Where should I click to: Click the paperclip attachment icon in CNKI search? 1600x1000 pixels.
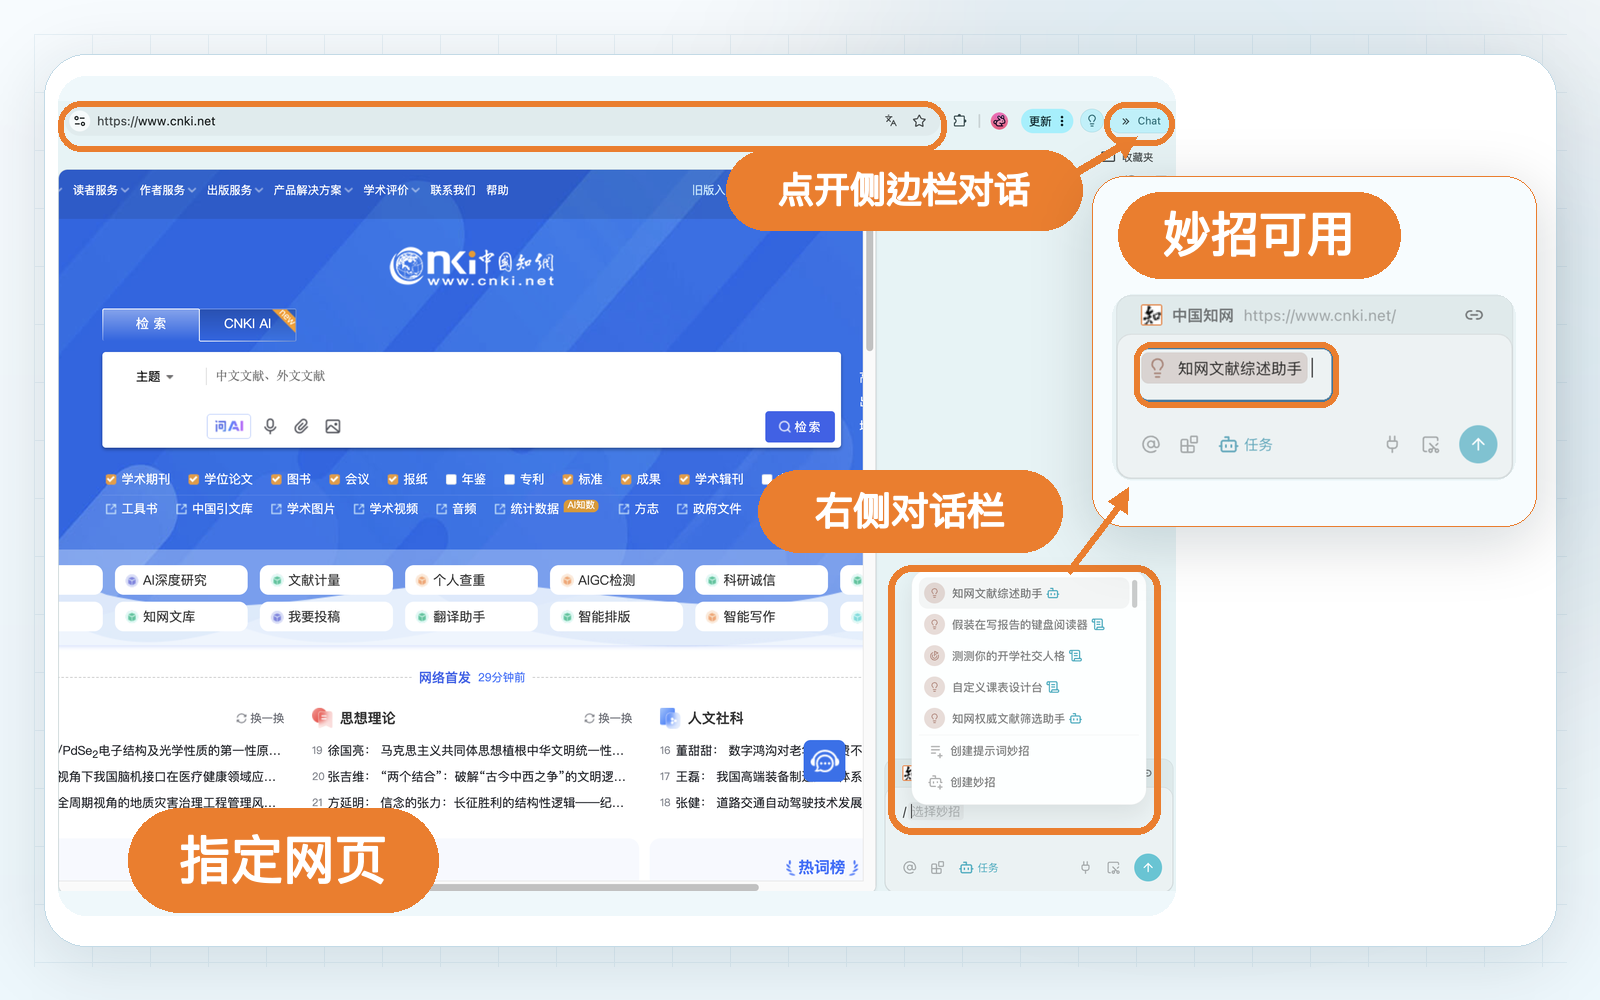click(301, 426)
